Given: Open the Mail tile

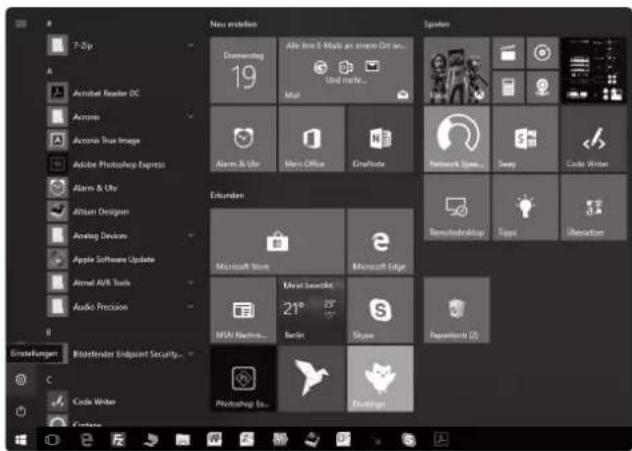Looking at the screenshot, I should [346, 70].
